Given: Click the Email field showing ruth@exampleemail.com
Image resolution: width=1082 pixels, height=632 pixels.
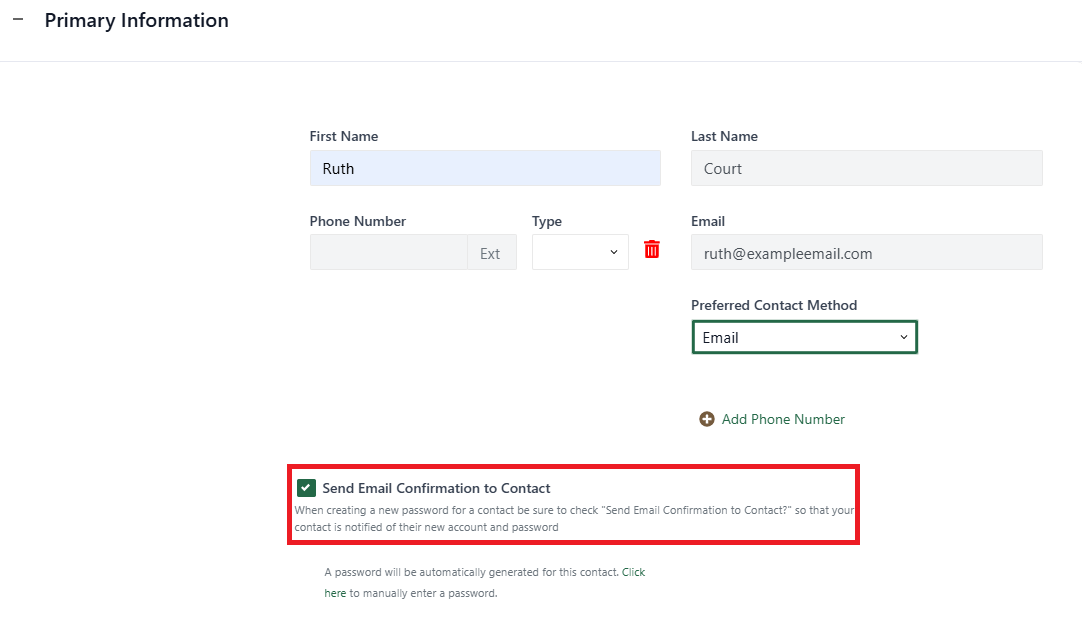Looking at the screenshot, I should coord(866,252).
